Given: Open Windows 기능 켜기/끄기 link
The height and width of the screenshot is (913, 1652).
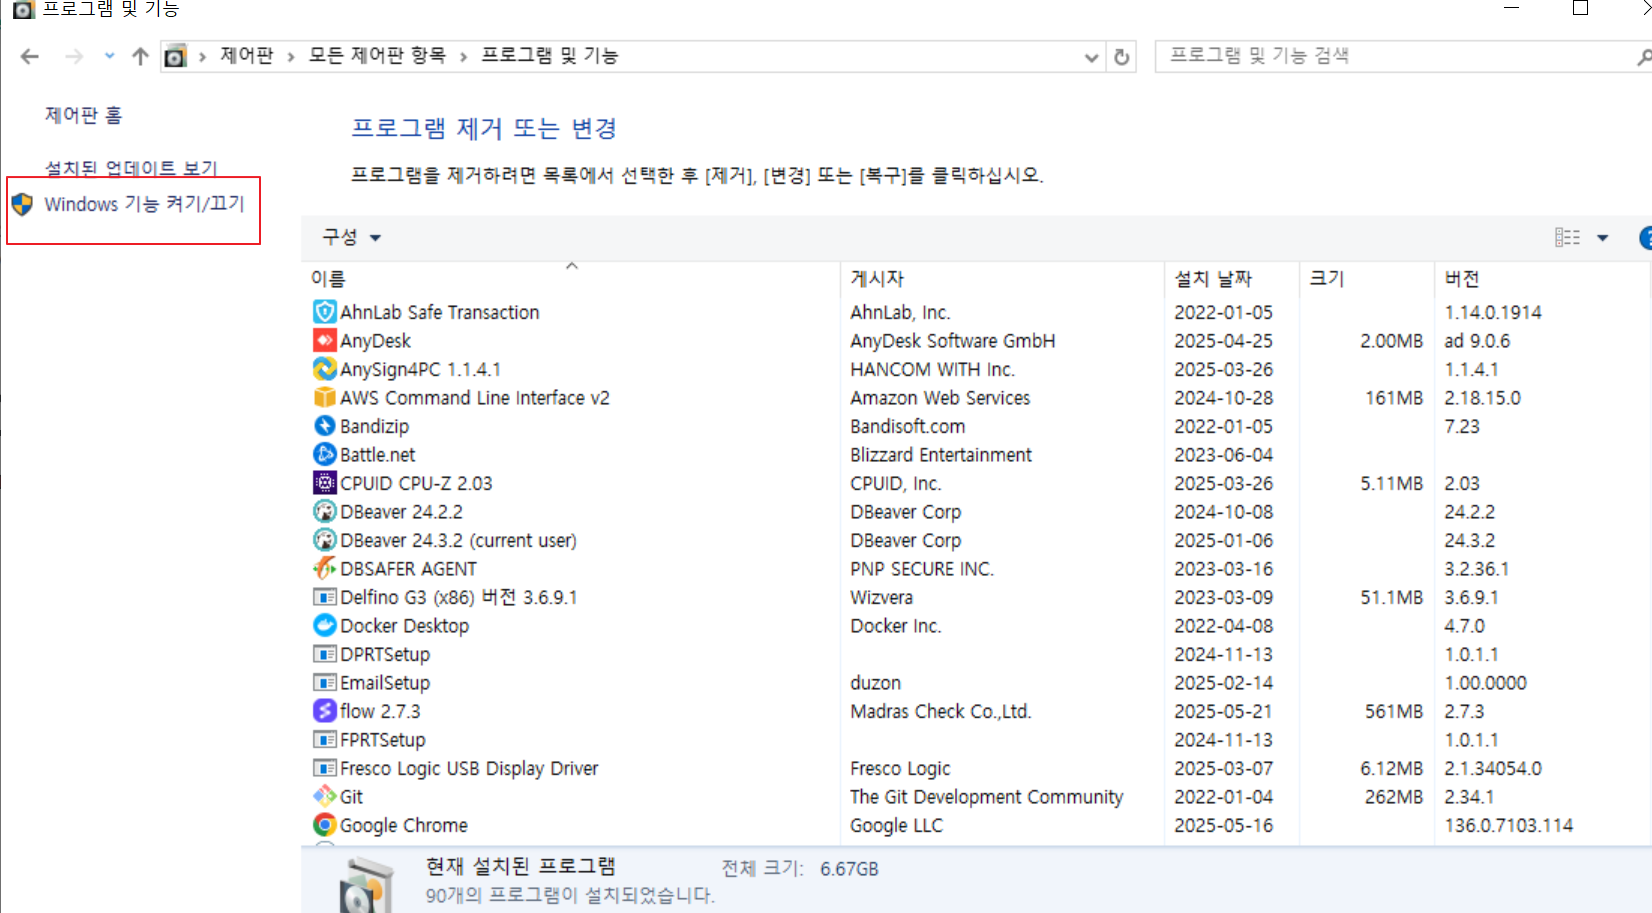Looking at the screenshot, I should [x=145, y=204].
